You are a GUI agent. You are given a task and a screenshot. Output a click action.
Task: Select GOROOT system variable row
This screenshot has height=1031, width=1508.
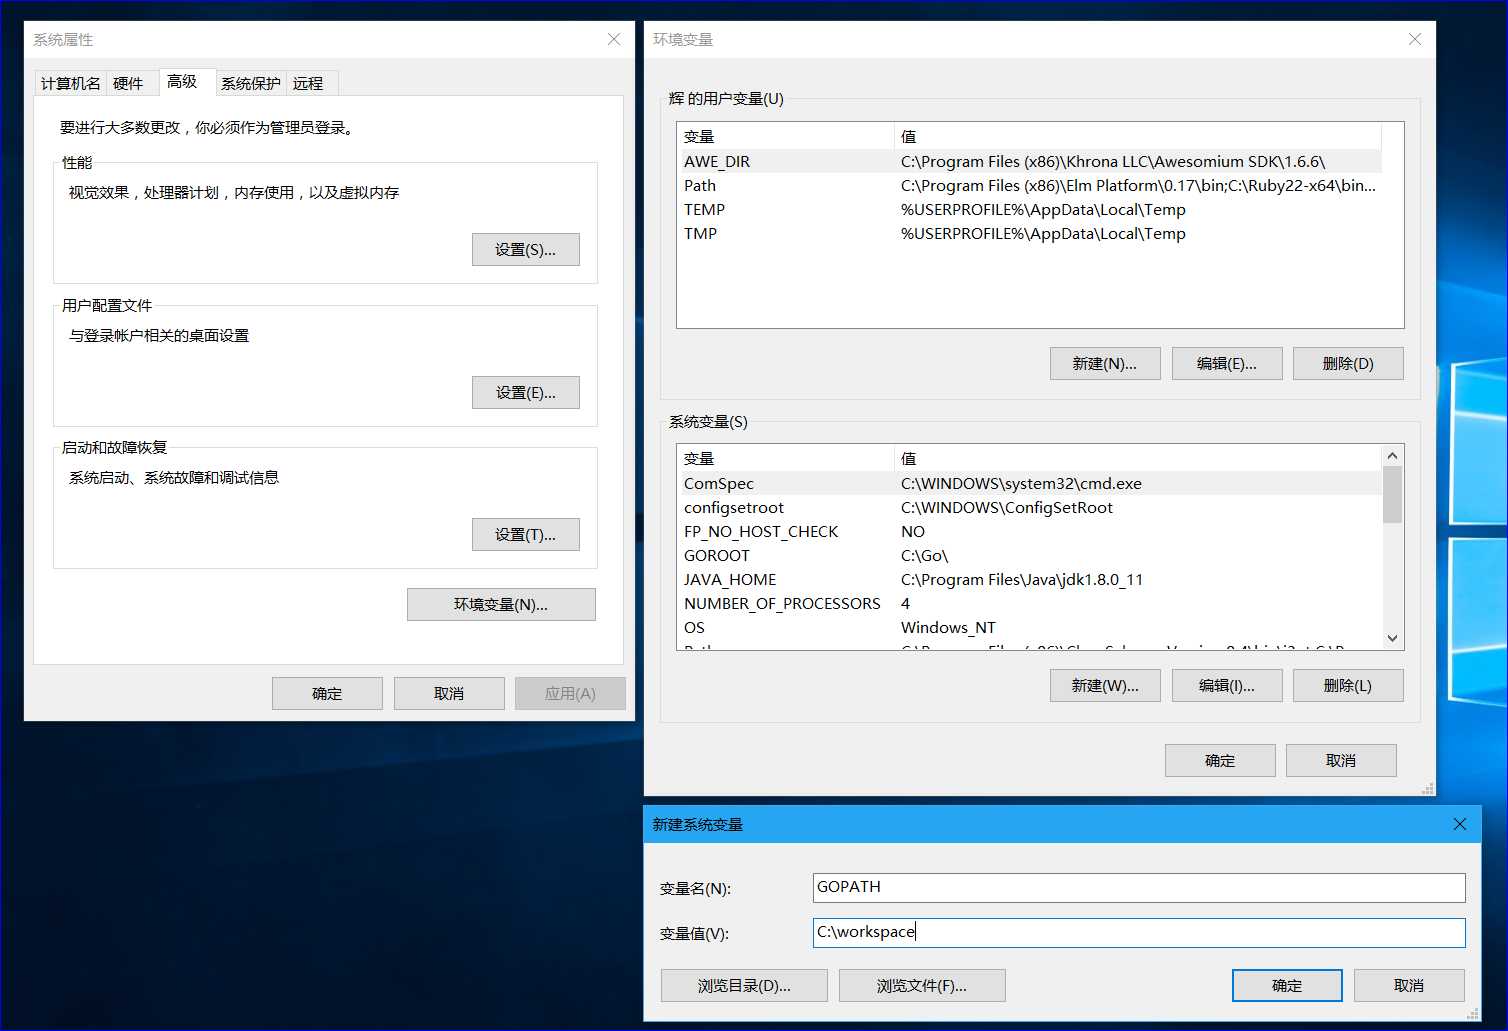coord(1029,555)
